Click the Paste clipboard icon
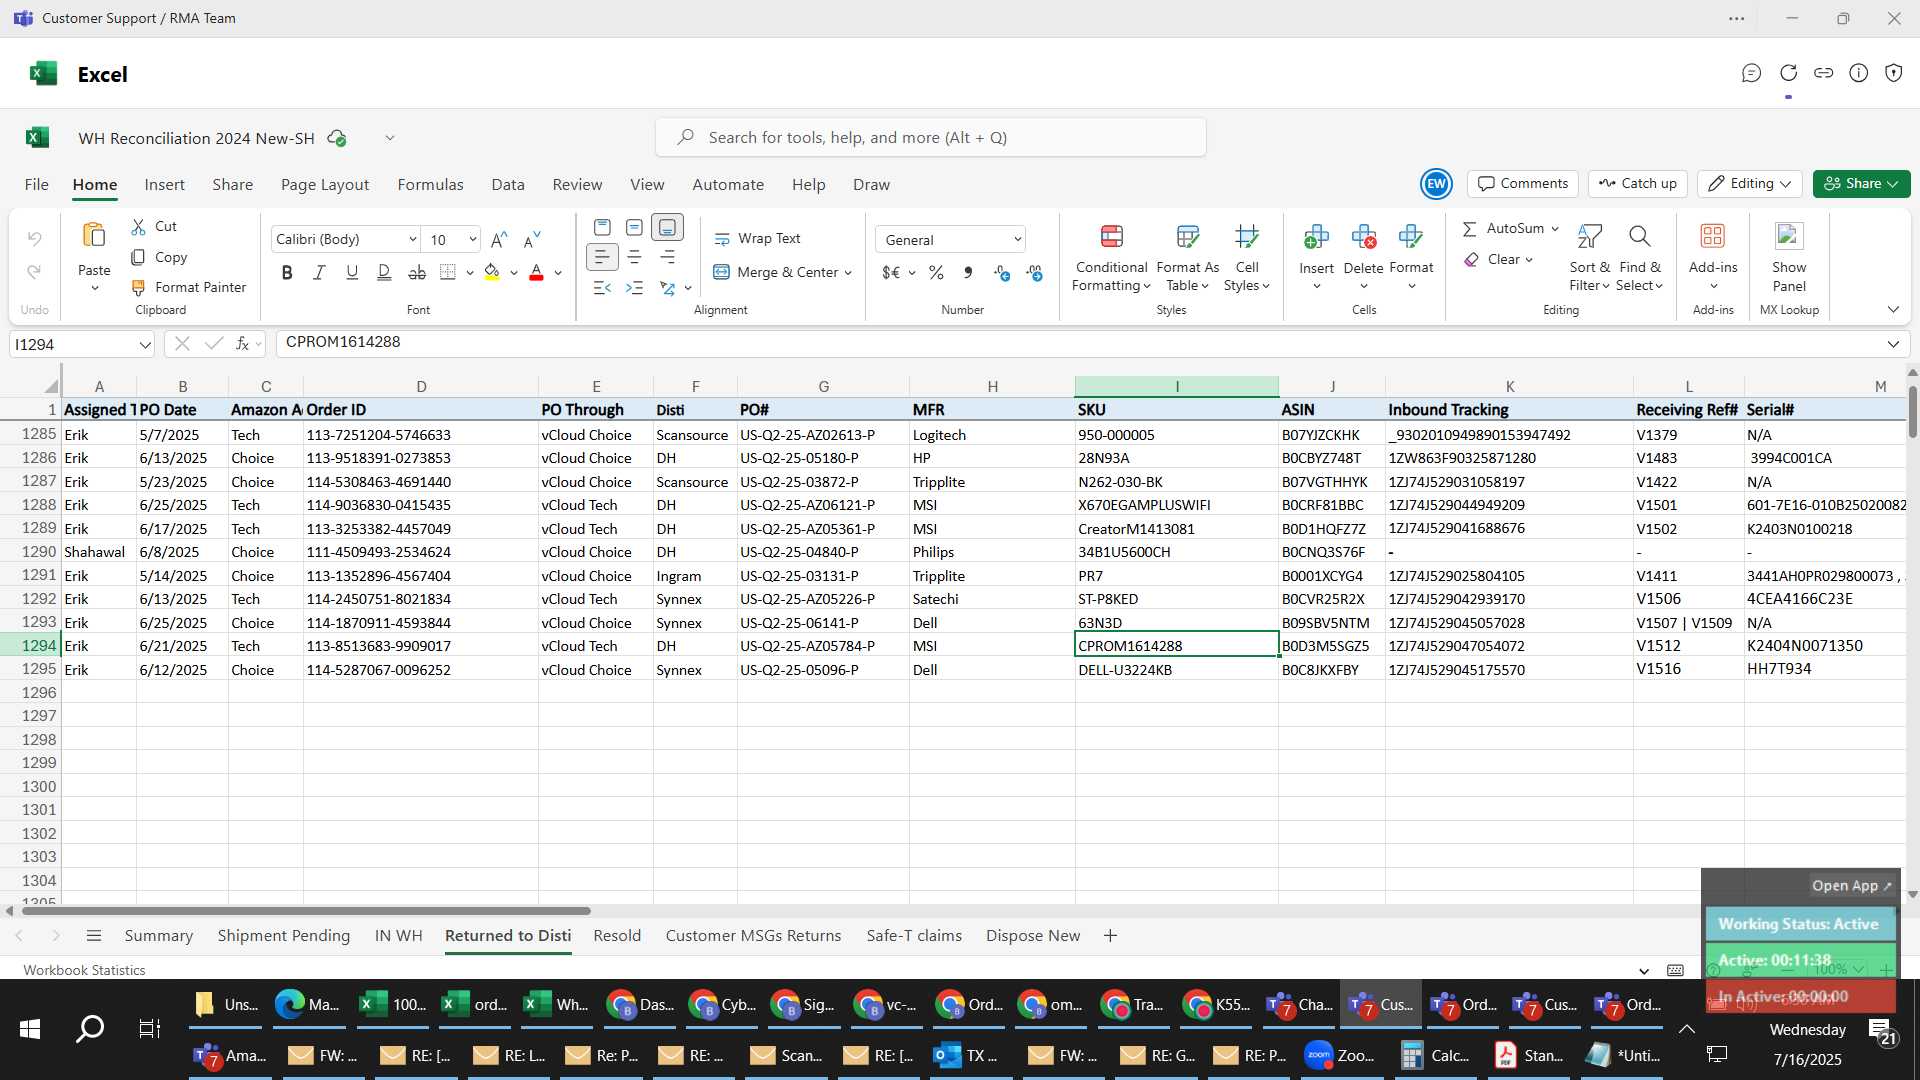 point(94,236)
